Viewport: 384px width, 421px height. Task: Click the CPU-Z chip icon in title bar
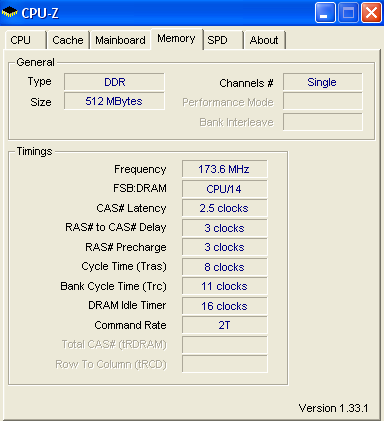click(x=10, y=13)
